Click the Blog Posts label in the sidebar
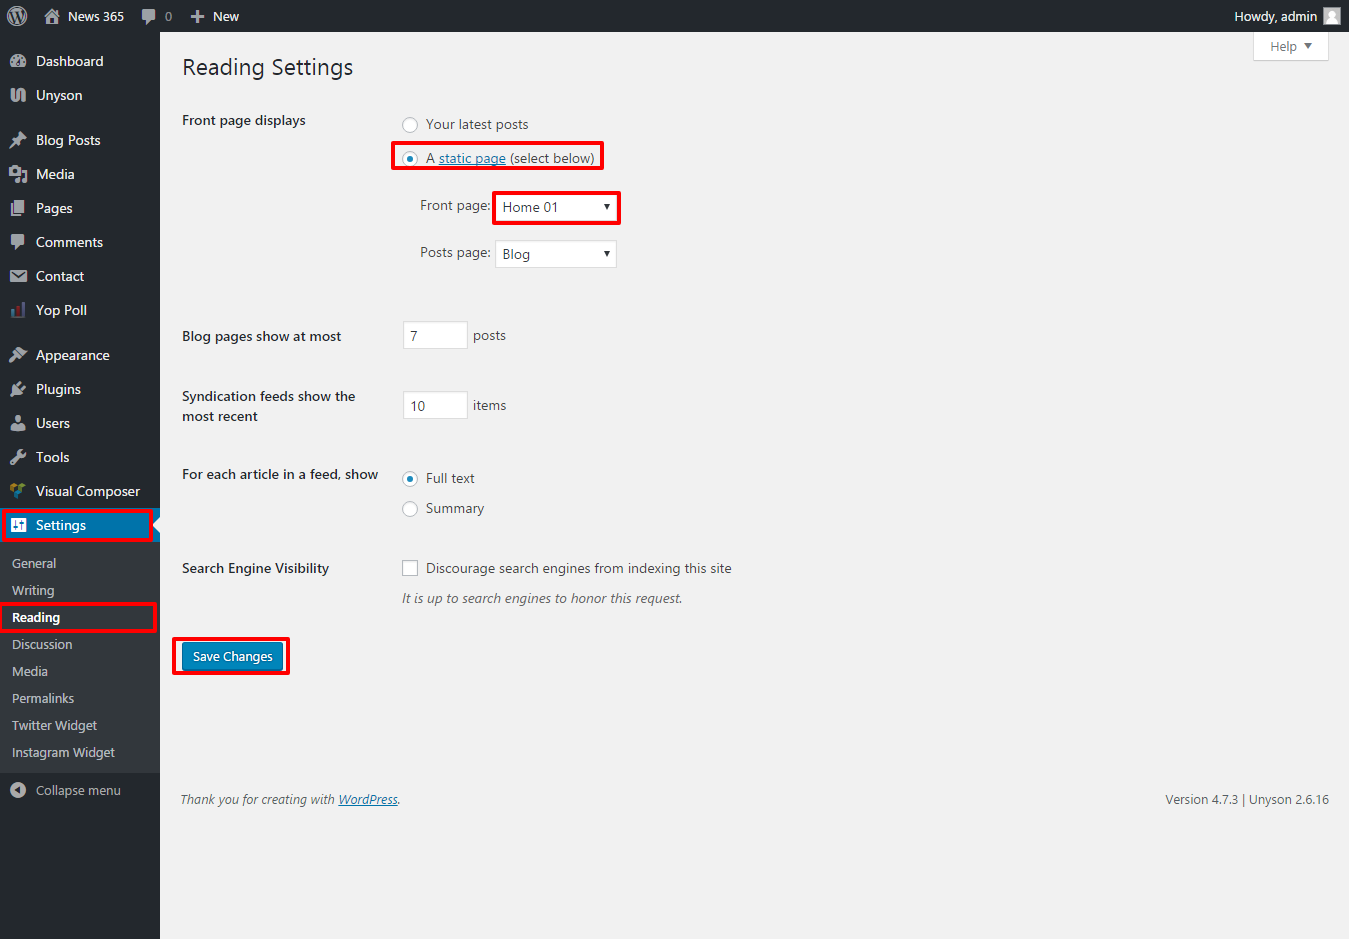This screenshot has height=939, width=1349. pos(68,140)
